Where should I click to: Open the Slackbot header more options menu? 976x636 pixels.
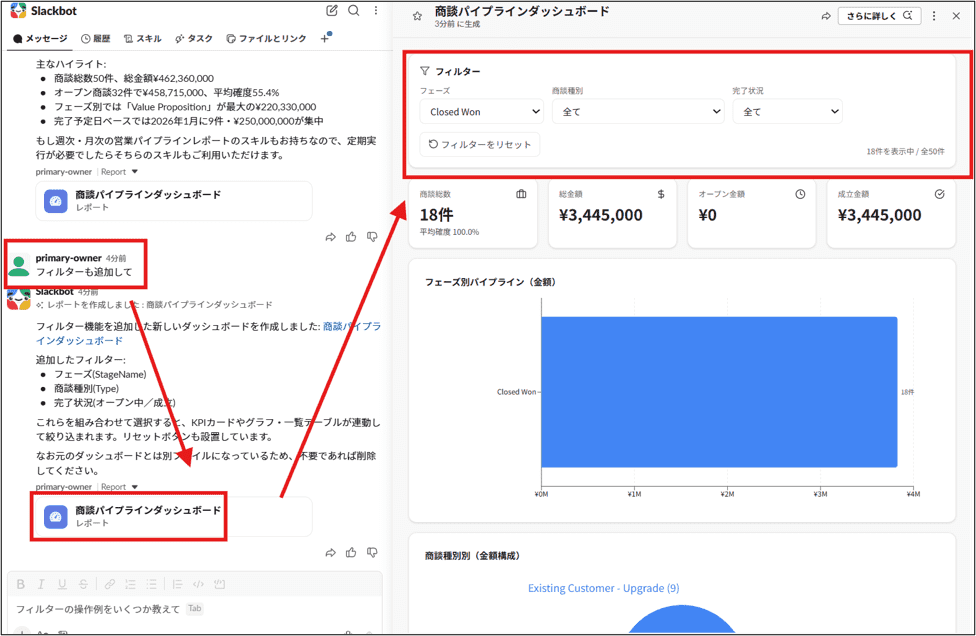click(375, 11)
